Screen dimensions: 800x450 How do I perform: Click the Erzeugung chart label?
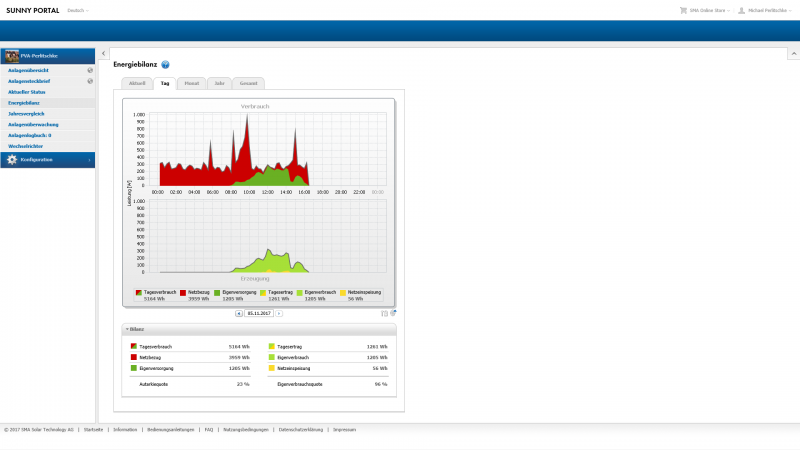pyautogui.click(x=255, y=279)
